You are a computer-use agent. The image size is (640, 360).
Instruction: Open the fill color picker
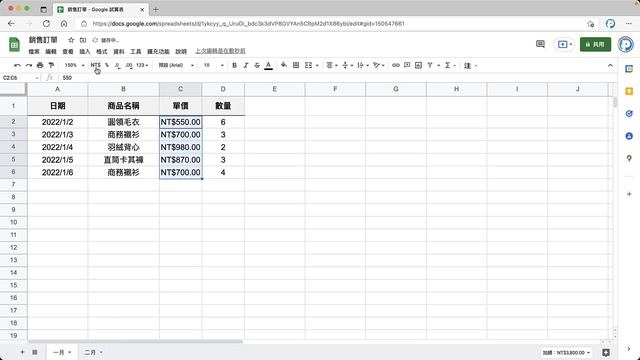pyautogui.click(x=284, y=65)
